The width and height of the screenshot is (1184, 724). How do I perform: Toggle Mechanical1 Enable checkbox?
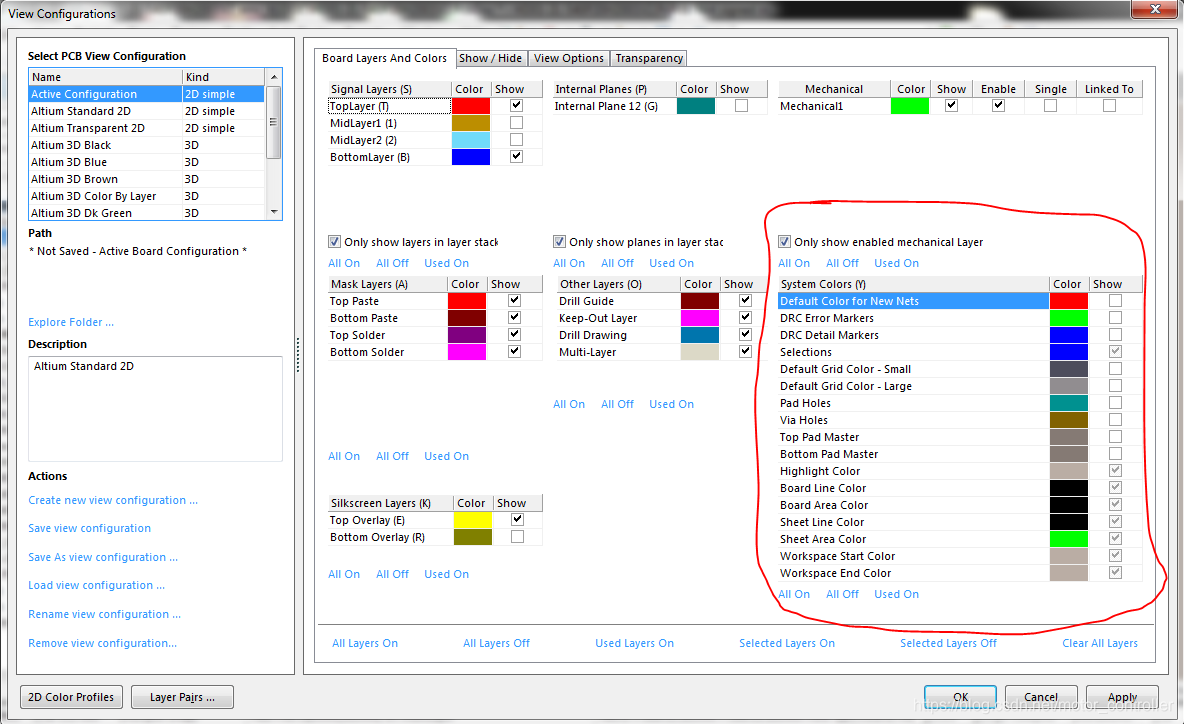[x=998, y=106]
